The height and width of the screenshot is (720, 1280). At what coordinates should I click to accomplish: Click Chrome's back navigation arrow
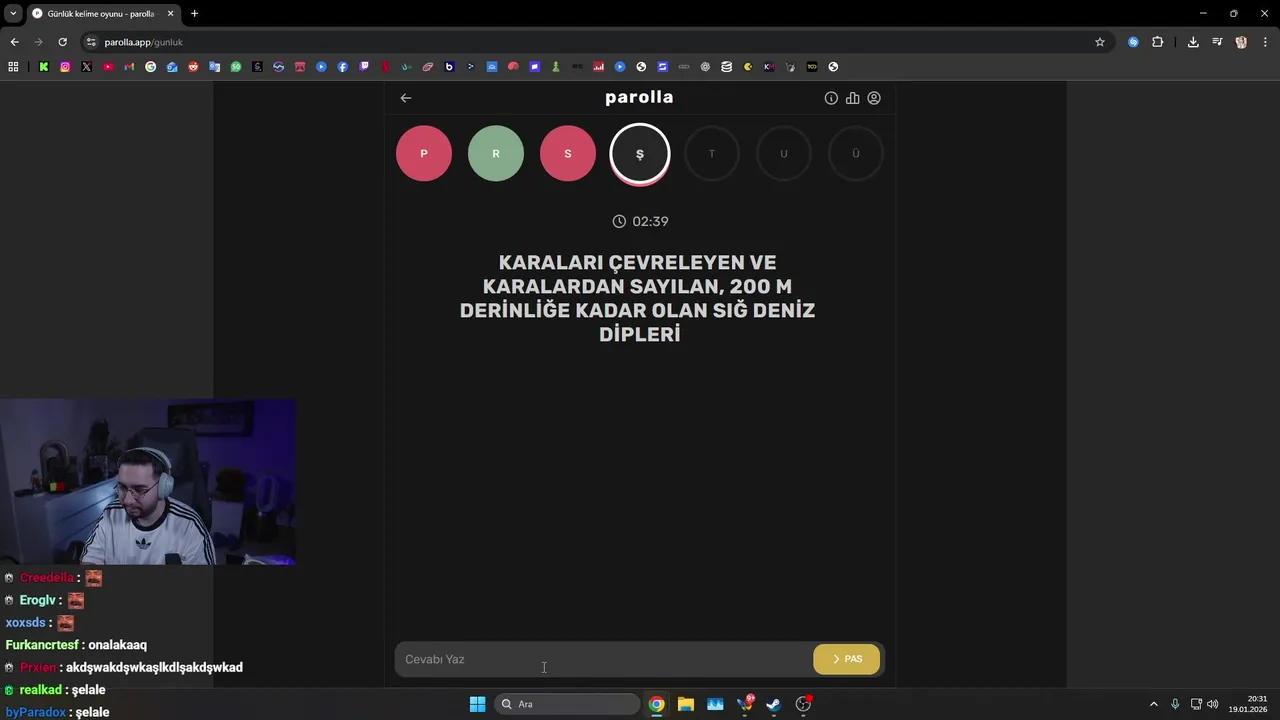(x=14, y=42)
